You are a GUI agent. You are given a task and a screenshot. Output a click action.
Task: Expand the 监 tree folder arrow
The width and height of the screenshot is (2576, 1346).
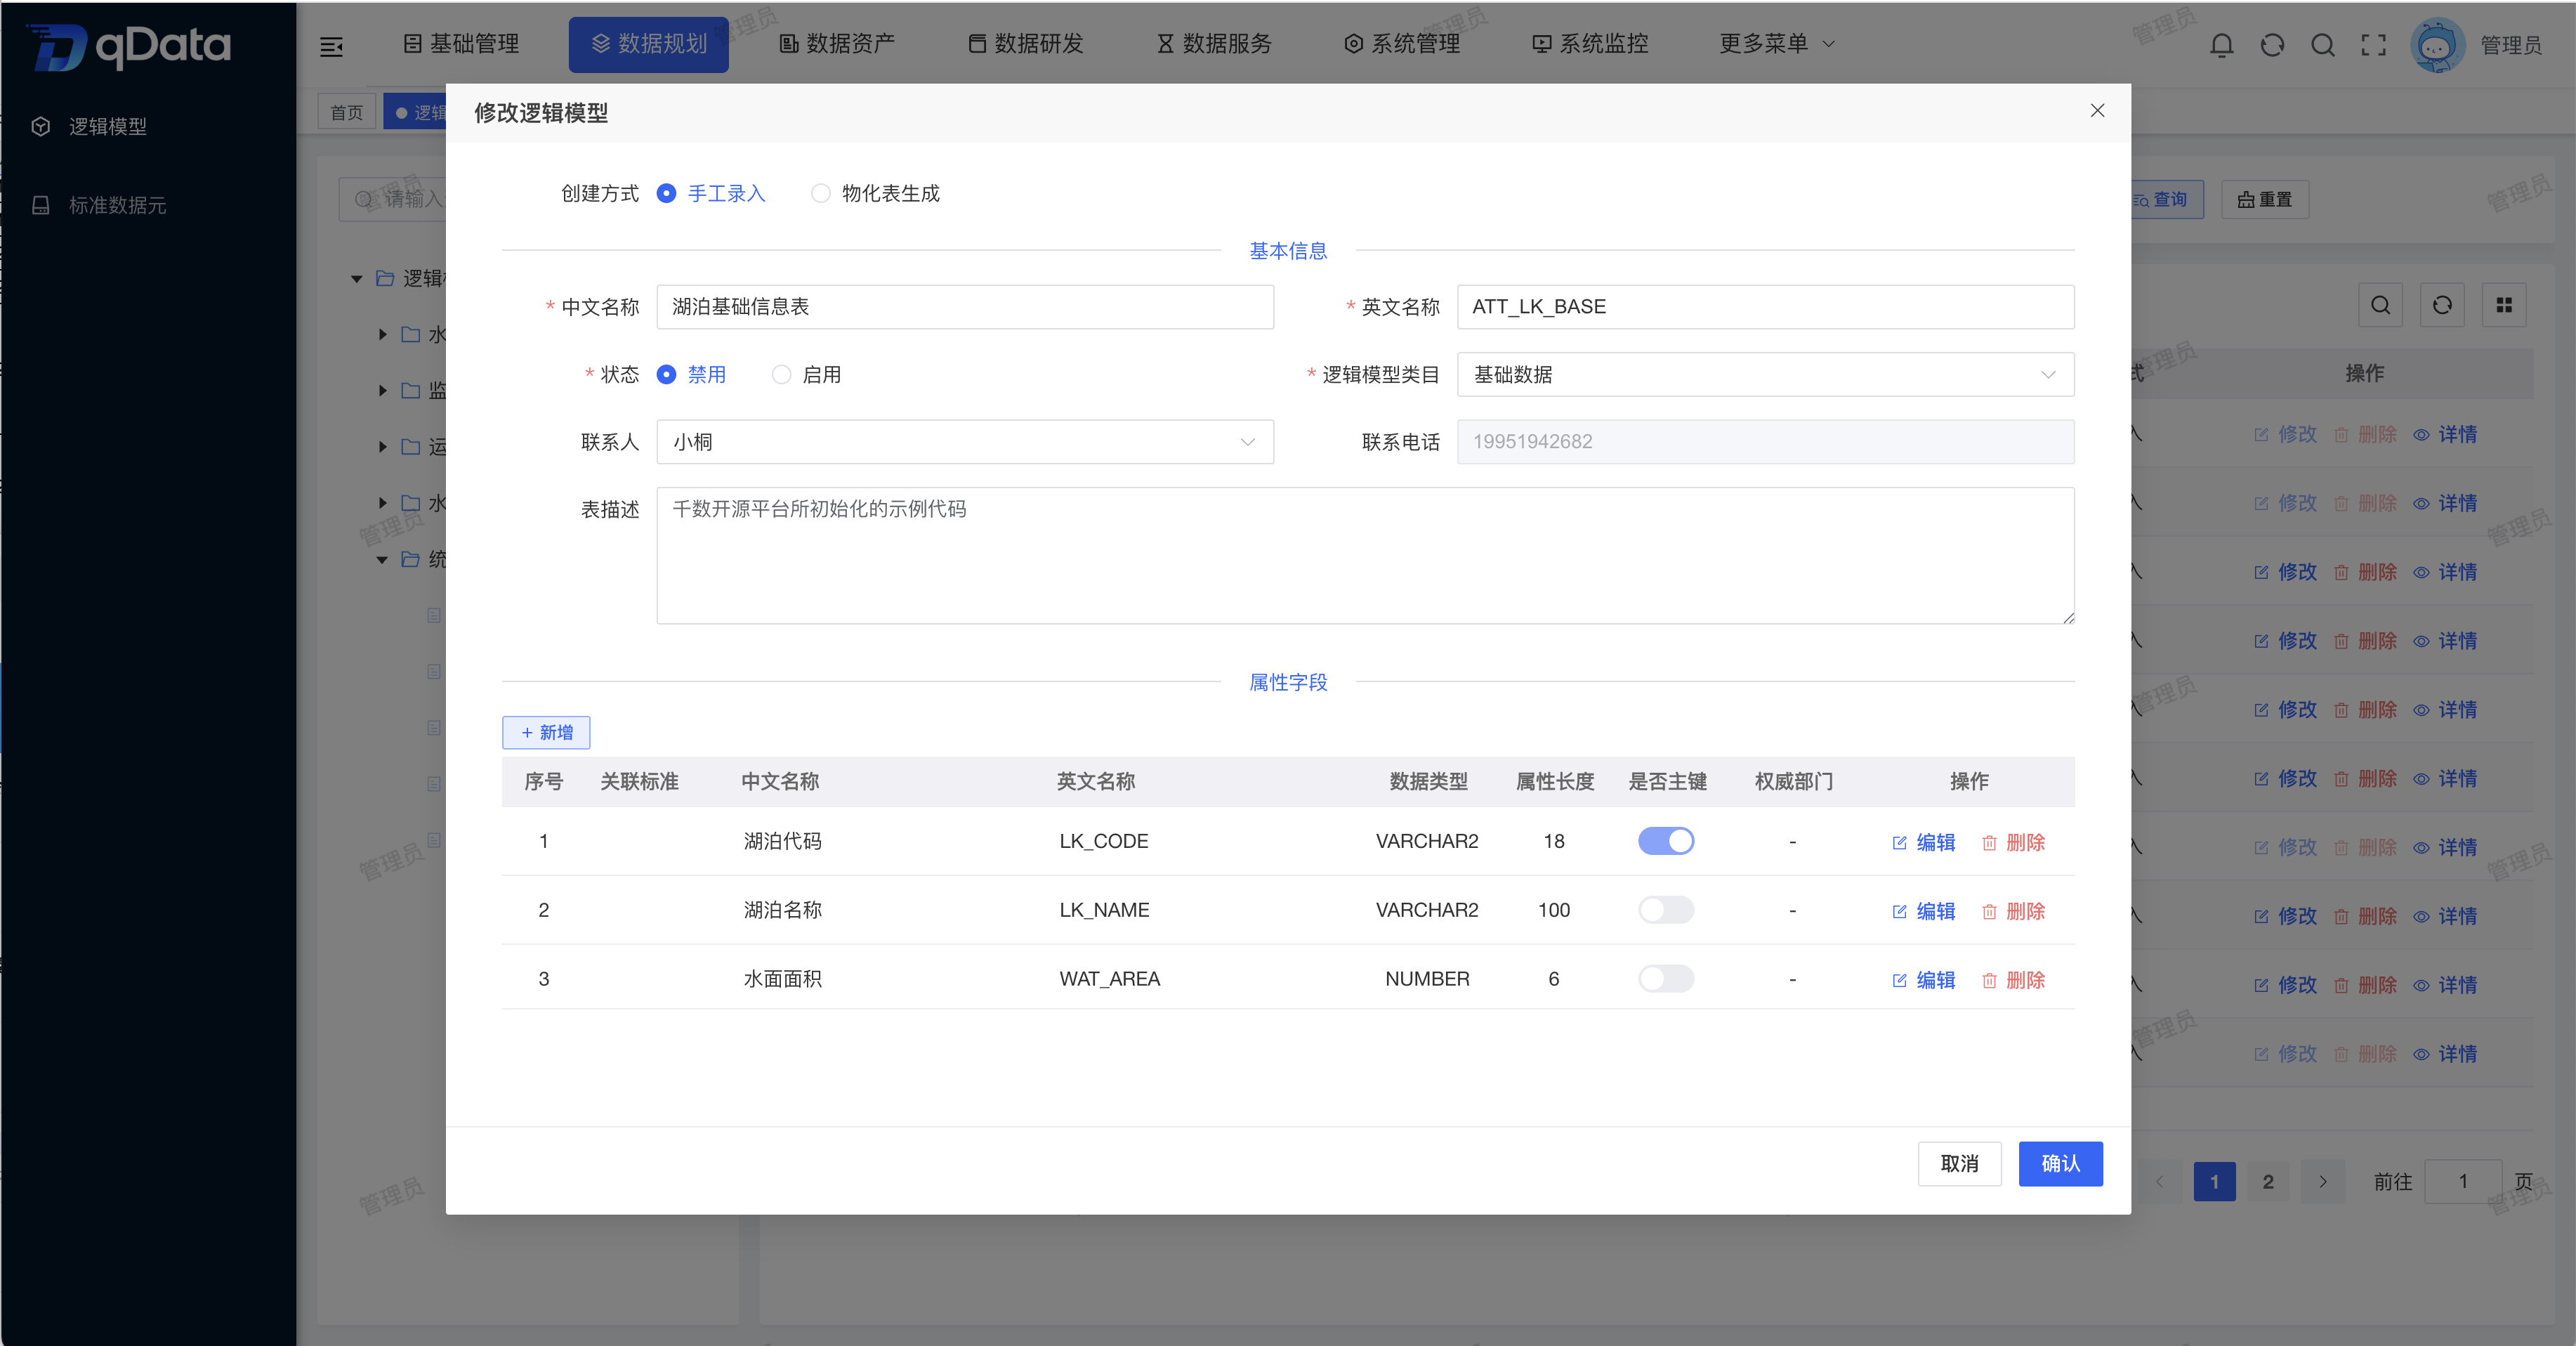coord(382,391)
